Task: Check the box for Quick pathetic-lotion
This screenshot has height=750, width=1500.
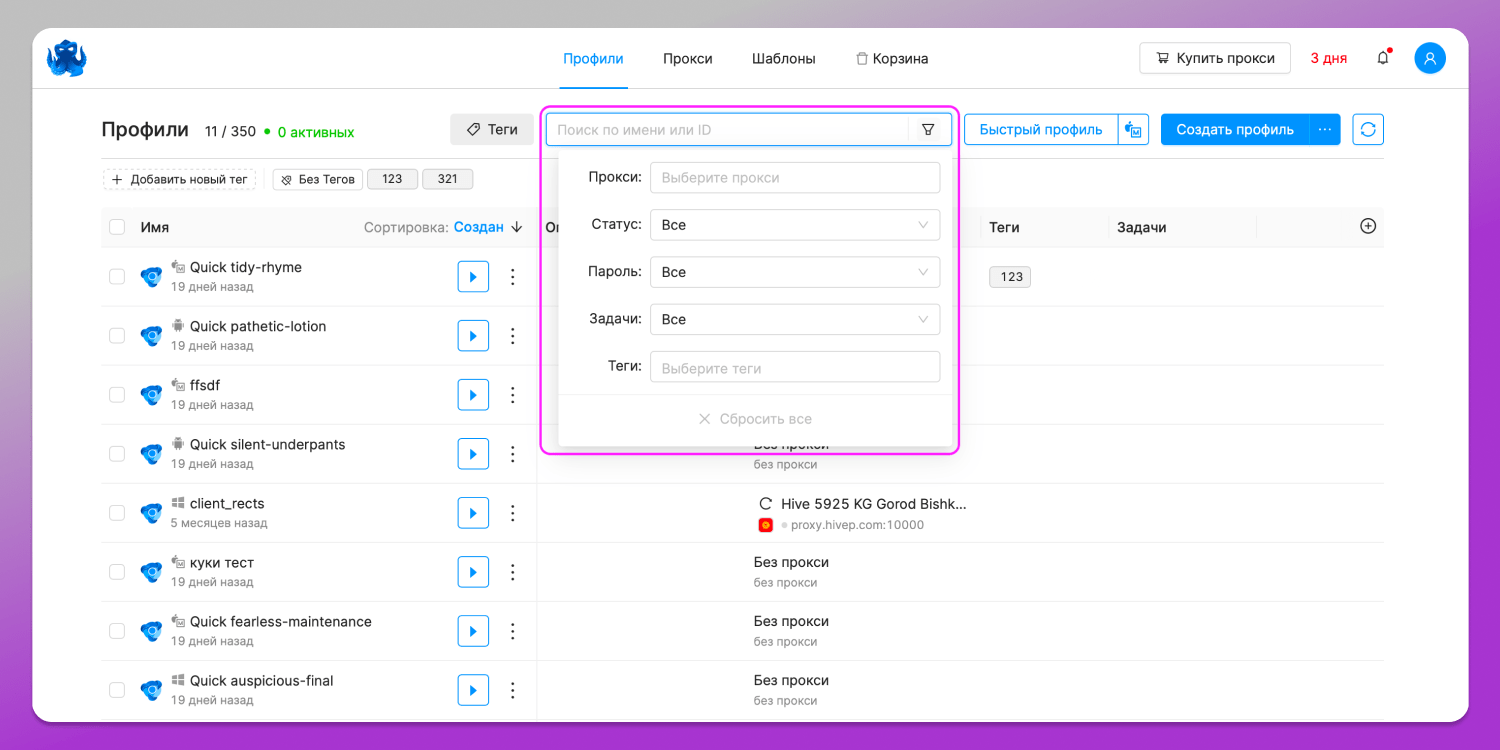Action: pos(117,335)
